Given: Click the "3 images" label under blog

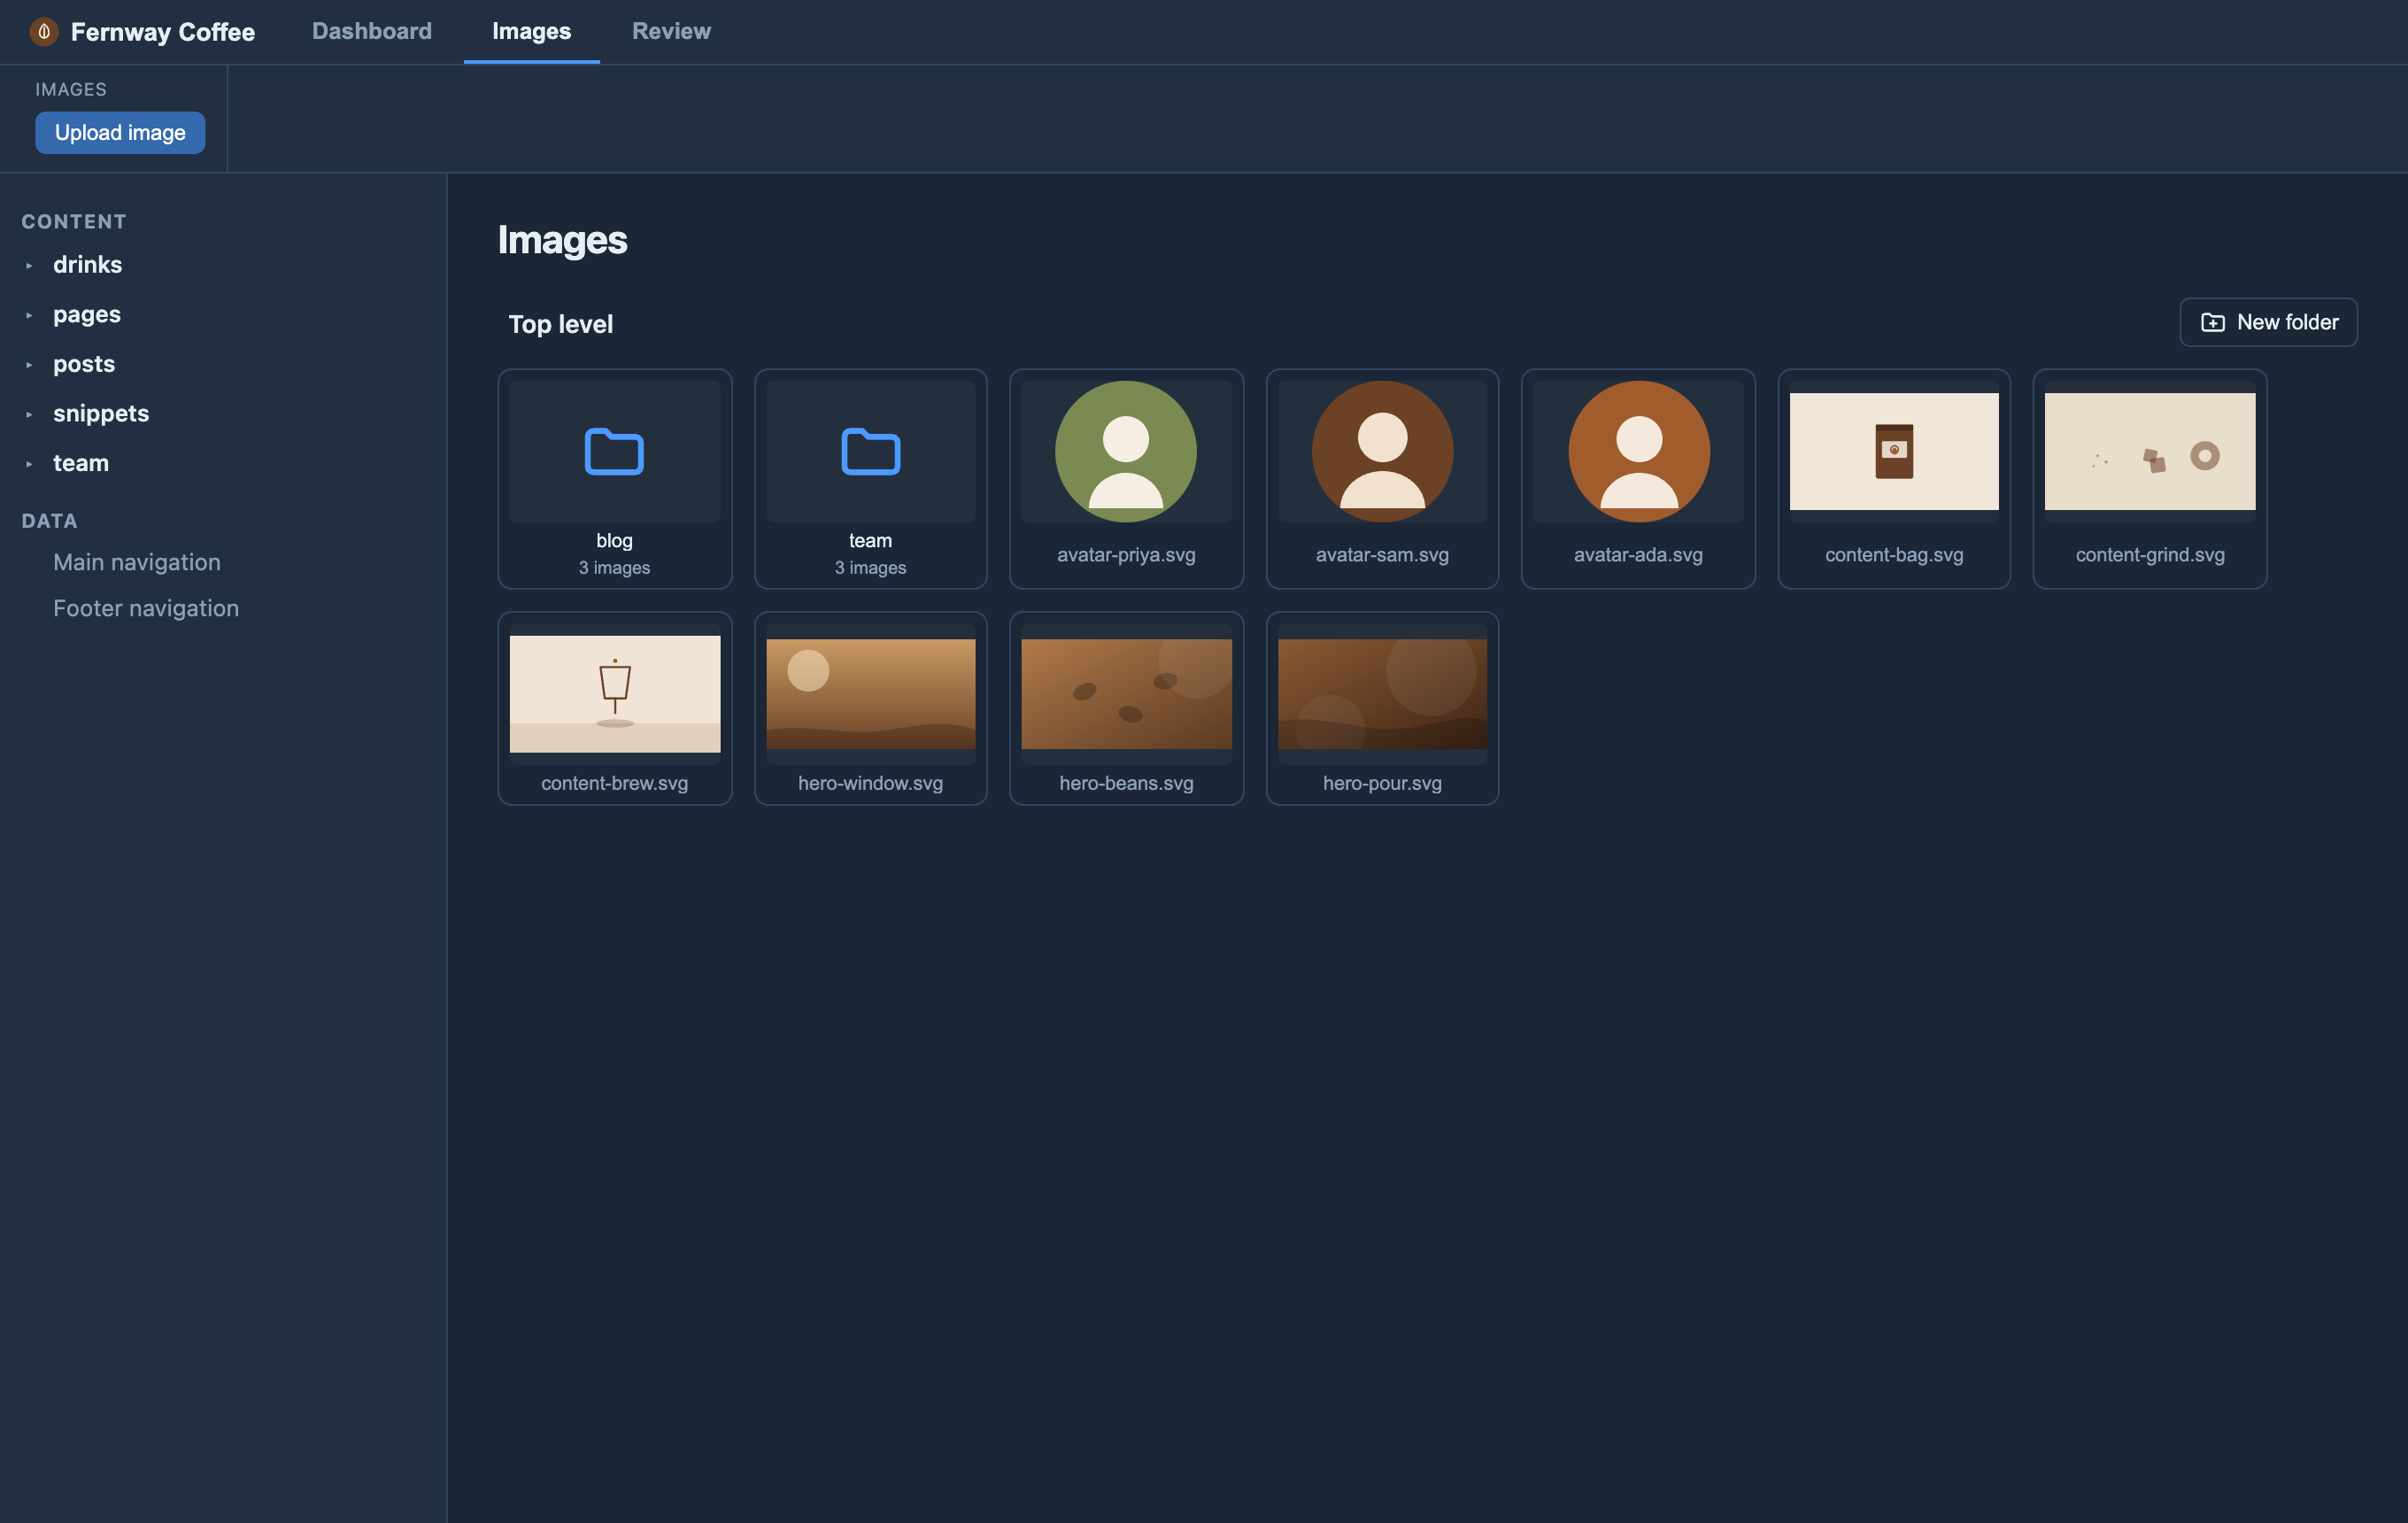Looking at the screenshot, I should pyautogui.click(x=614, y=568).
